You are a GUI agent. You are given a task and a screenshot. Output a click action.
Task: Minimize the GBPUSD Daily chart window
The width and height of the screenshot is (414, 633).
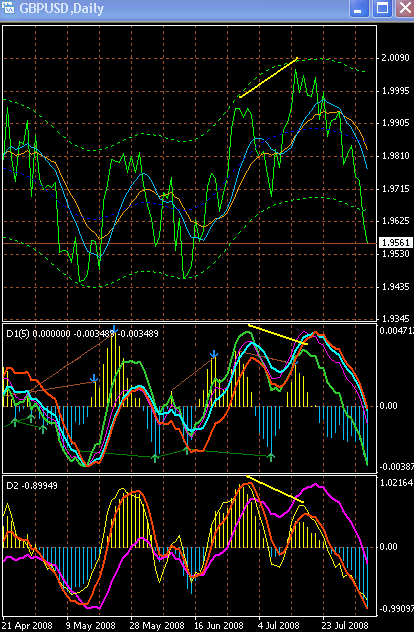point(358,8)
